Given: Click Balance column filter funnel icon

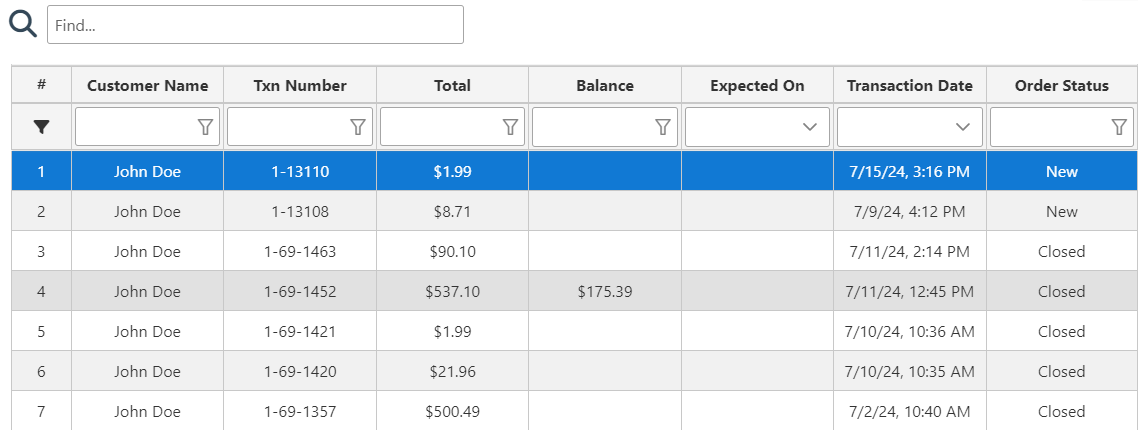Looking at the screenshot, I should [x=662, y=127].
